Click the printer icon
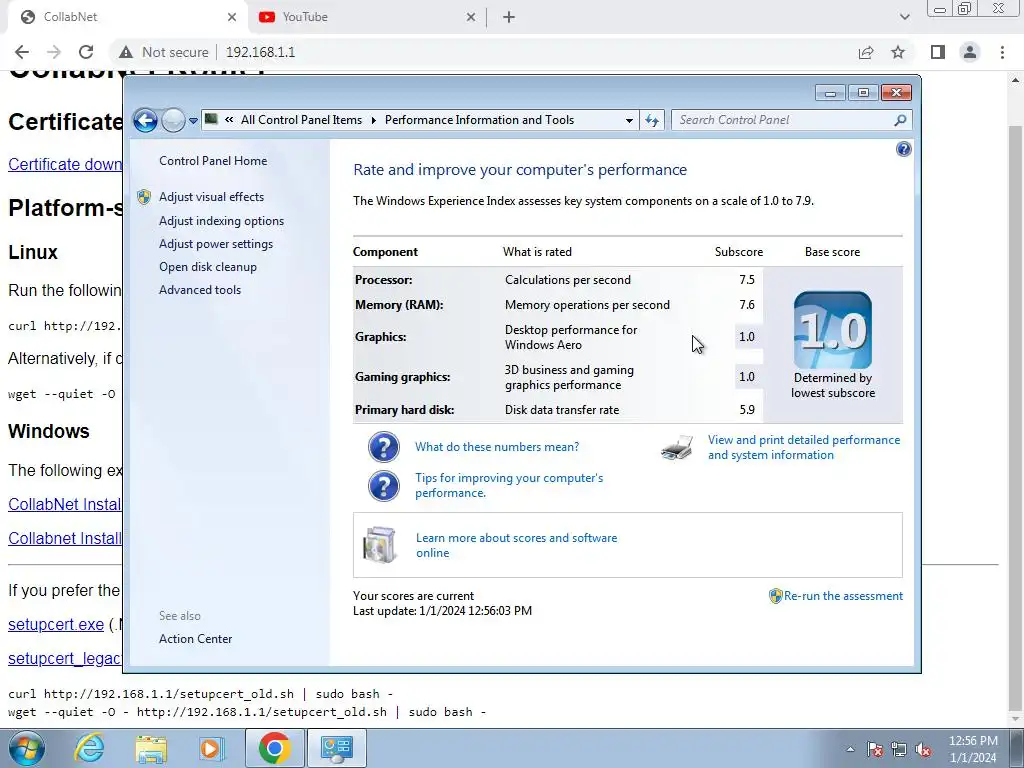This screenshot has height=768, width=1024. (x=677, y=448)
